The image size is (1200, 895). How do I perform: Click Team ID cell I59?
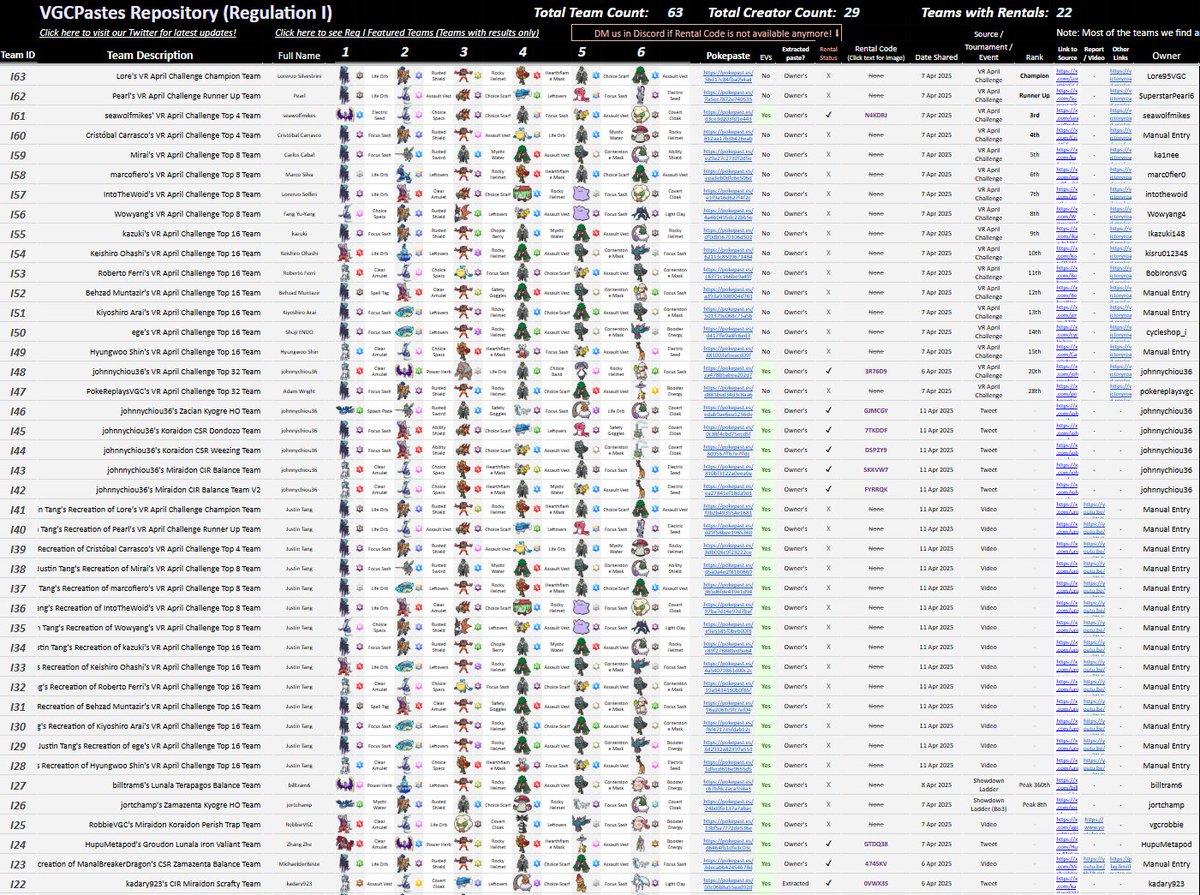(18, 155)
